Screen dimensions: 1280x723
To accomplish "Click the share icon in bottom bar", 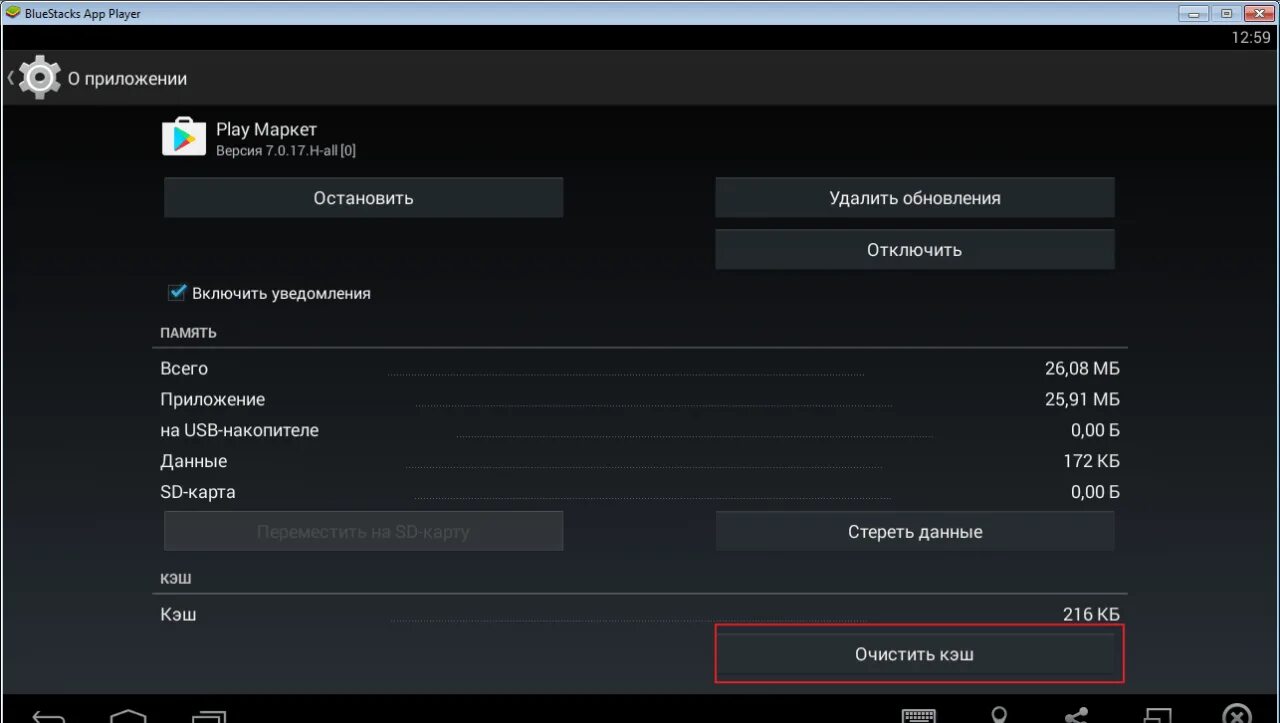I will pos(1077,715).
